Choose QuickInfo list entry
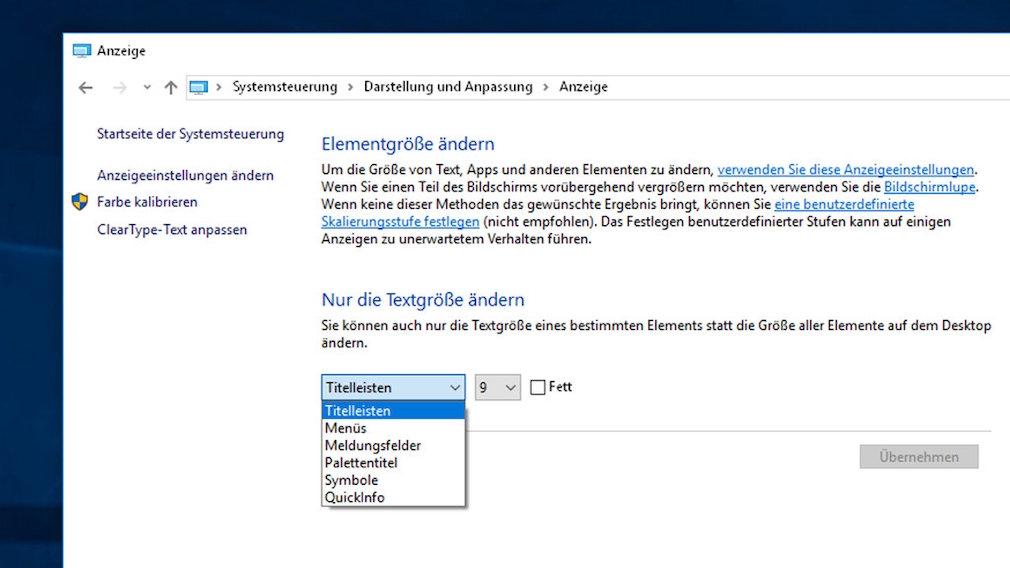 coord(354,497)
